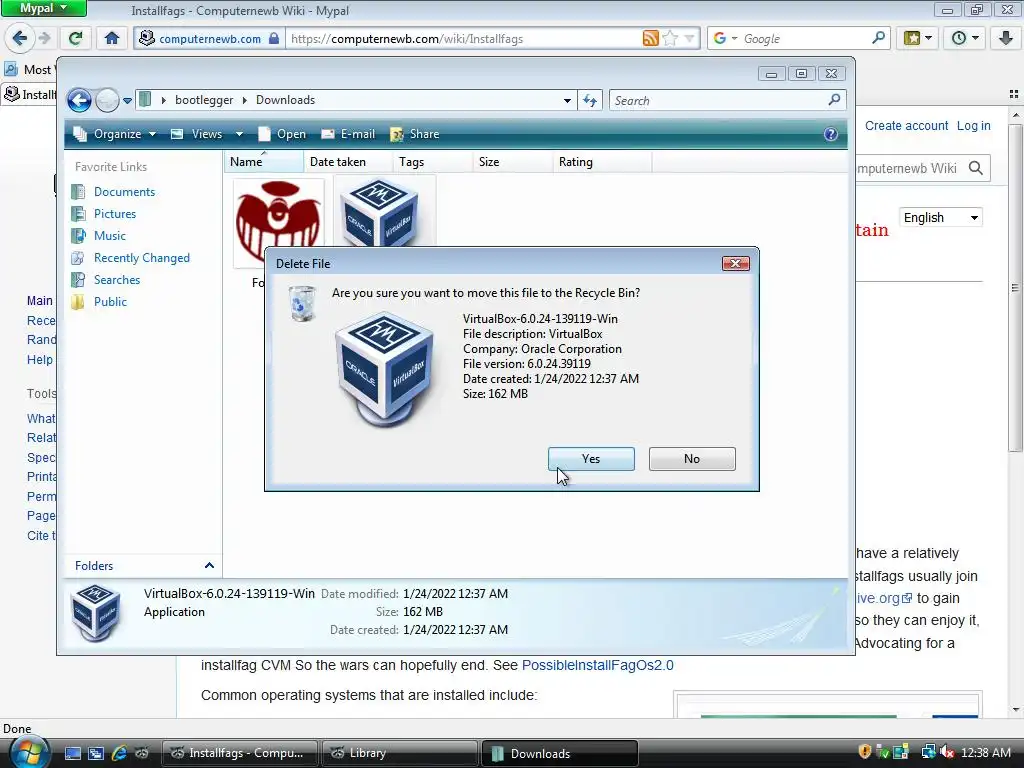Click the Google search magnifier icon
This screenshot has height=768, width=1024.
click(x=878, y=38)
